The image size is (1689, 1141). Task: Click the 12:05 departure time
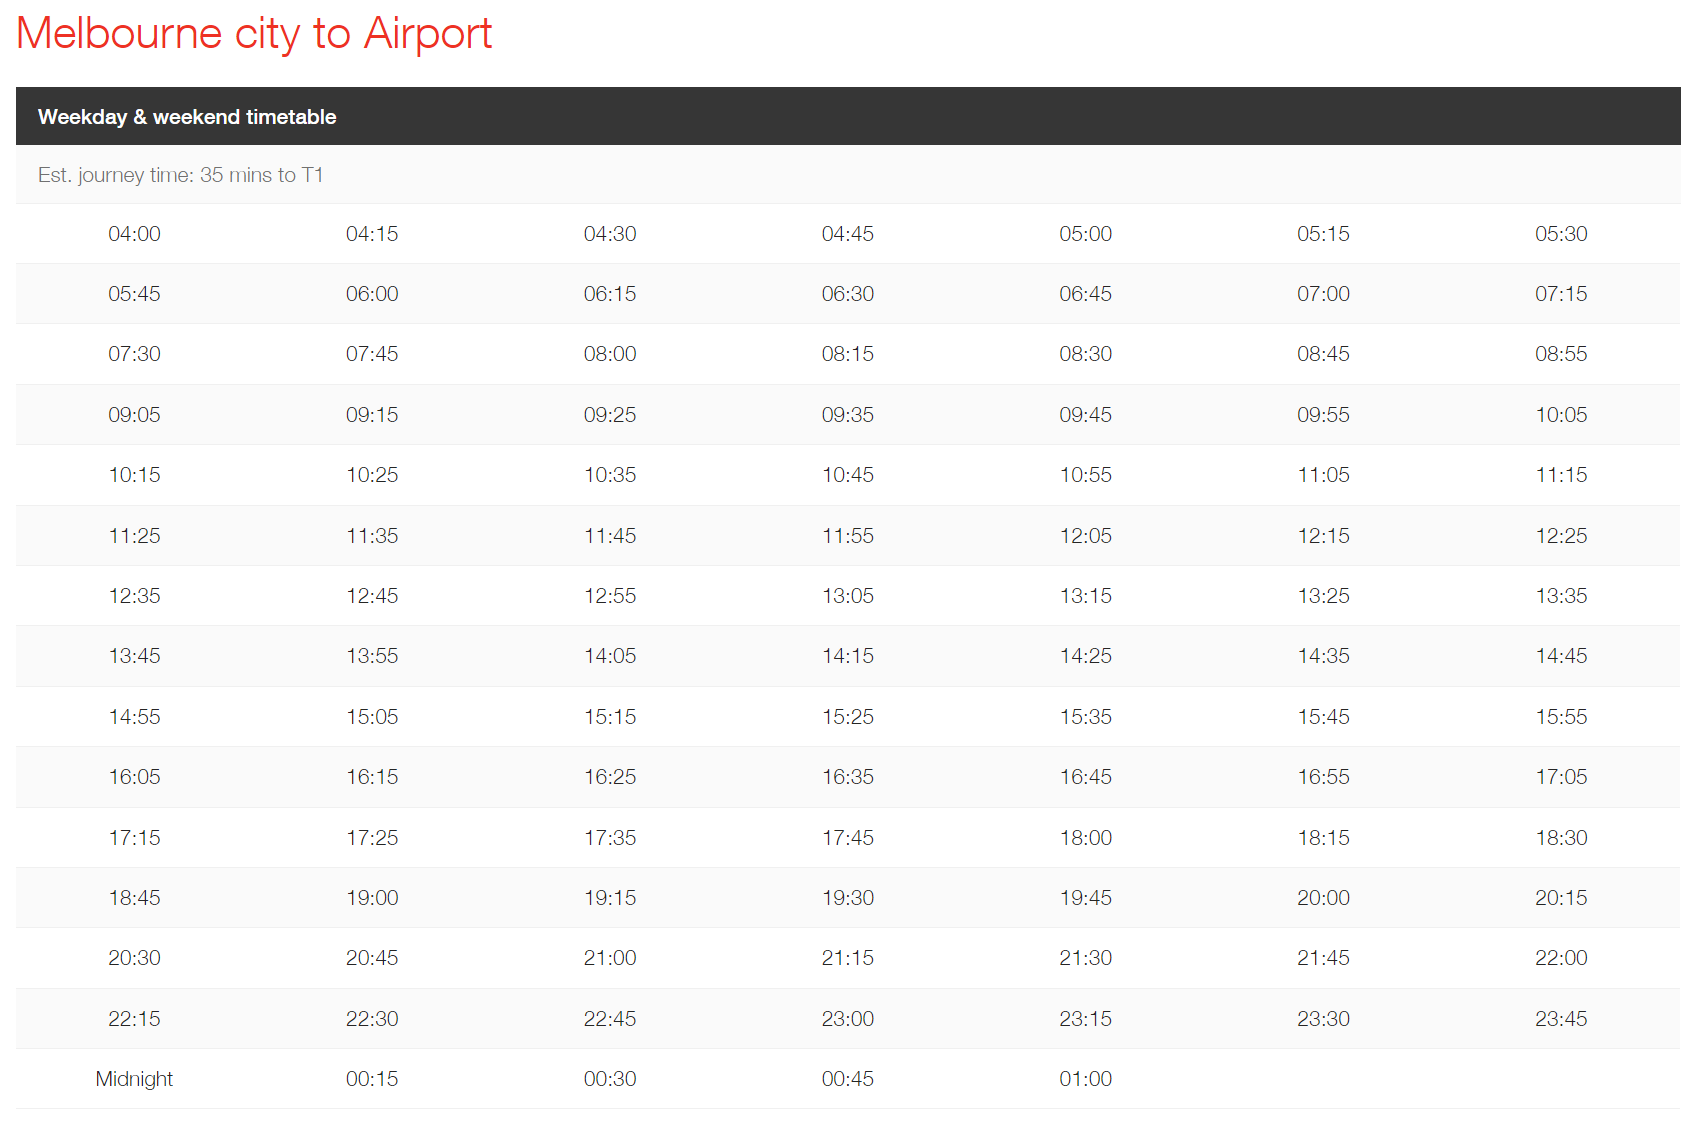[x=1085, y=536]
